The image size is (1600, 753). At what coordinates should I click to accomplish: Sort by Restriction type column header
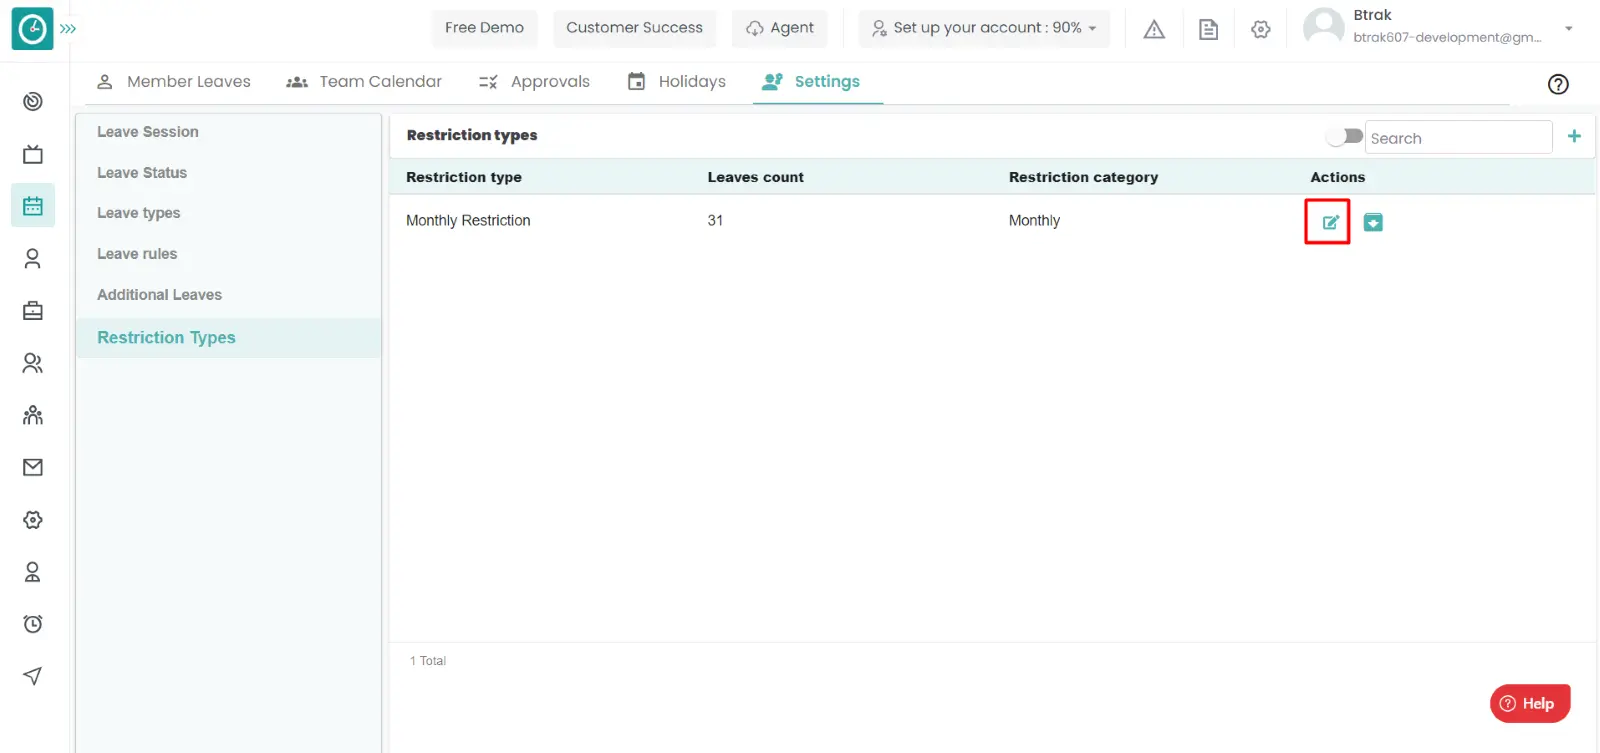464,177
